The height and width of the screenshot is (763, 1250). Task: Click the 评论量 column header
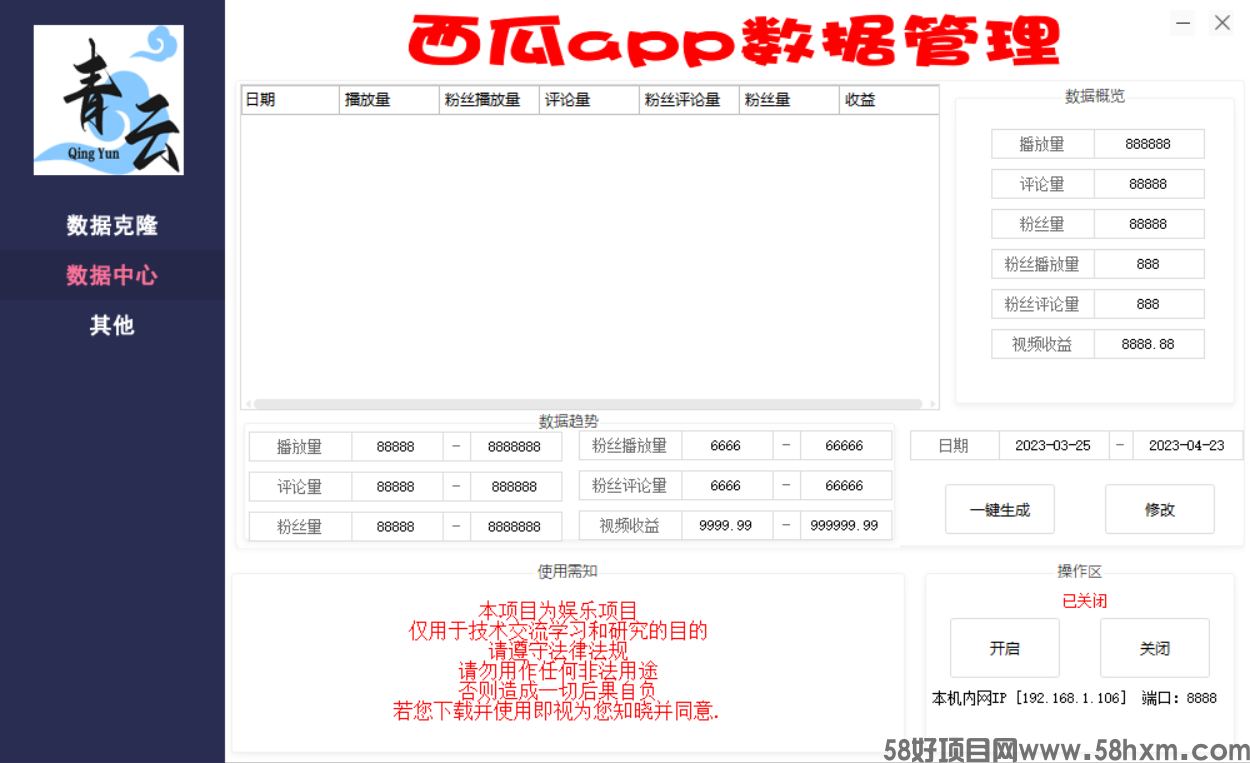589,100
